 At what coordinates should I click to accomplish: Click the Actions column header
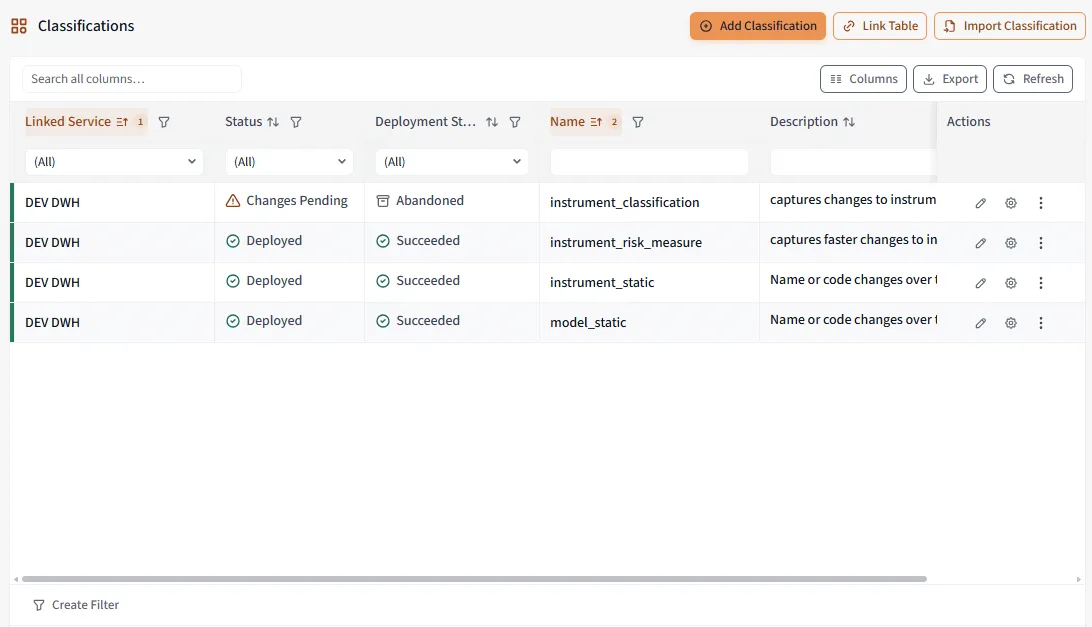coord(968,121)
